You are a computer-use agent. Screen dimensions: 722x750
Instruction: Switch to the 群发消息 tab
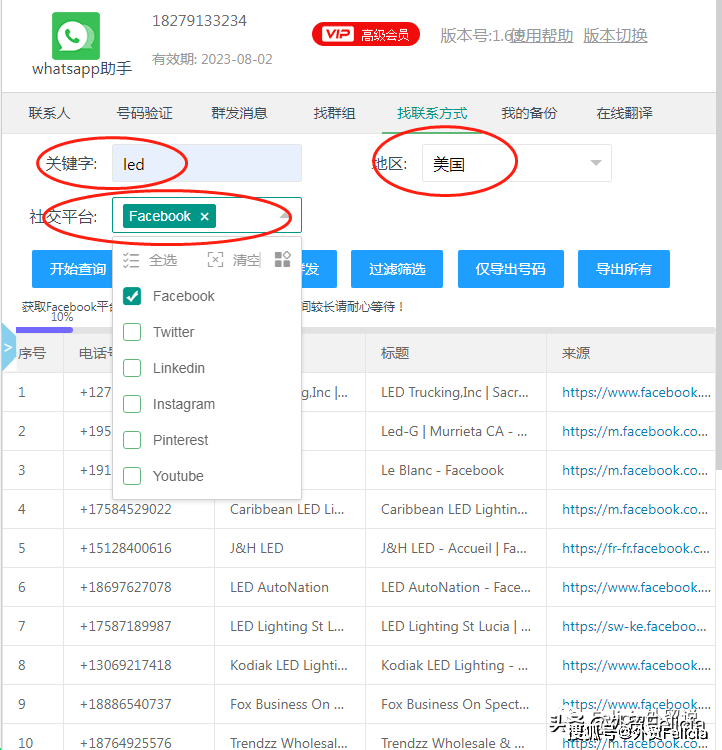tap(239, 113)
